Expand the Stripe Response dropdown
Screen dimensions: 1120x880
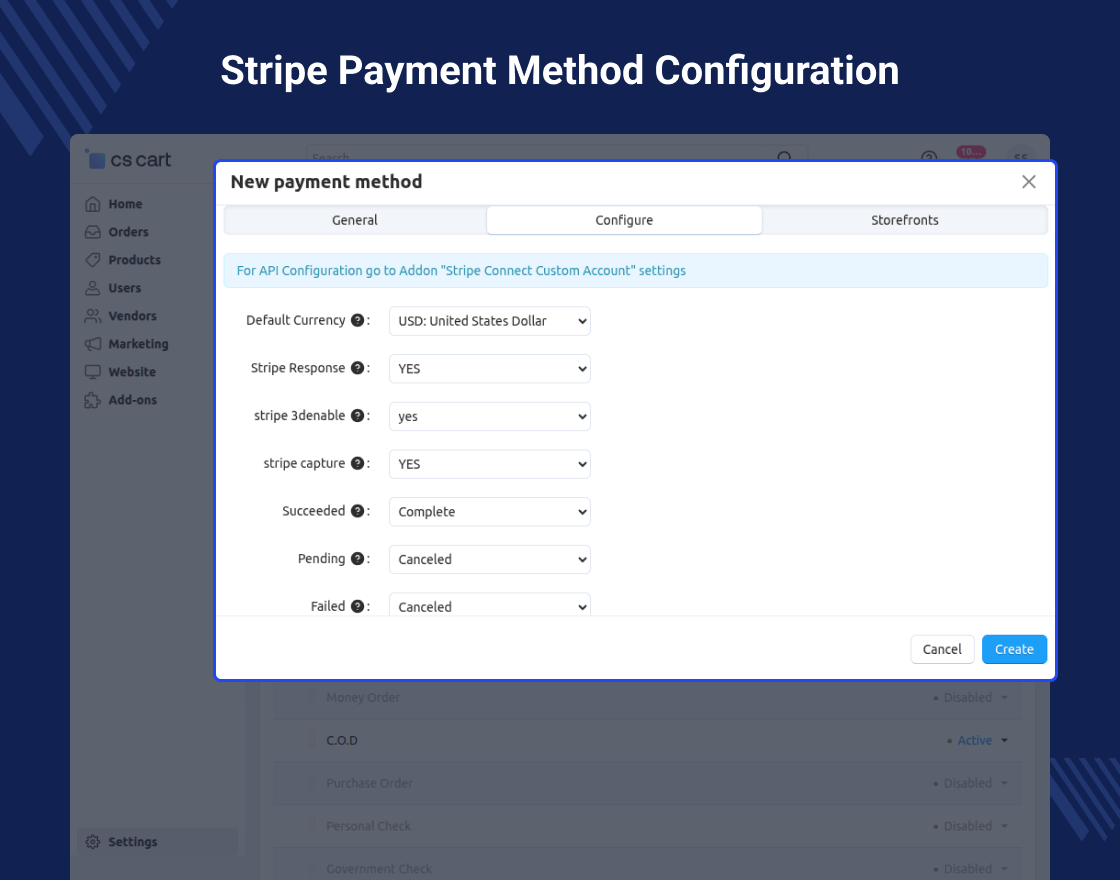pyautogui.click(x=489, y=369)
